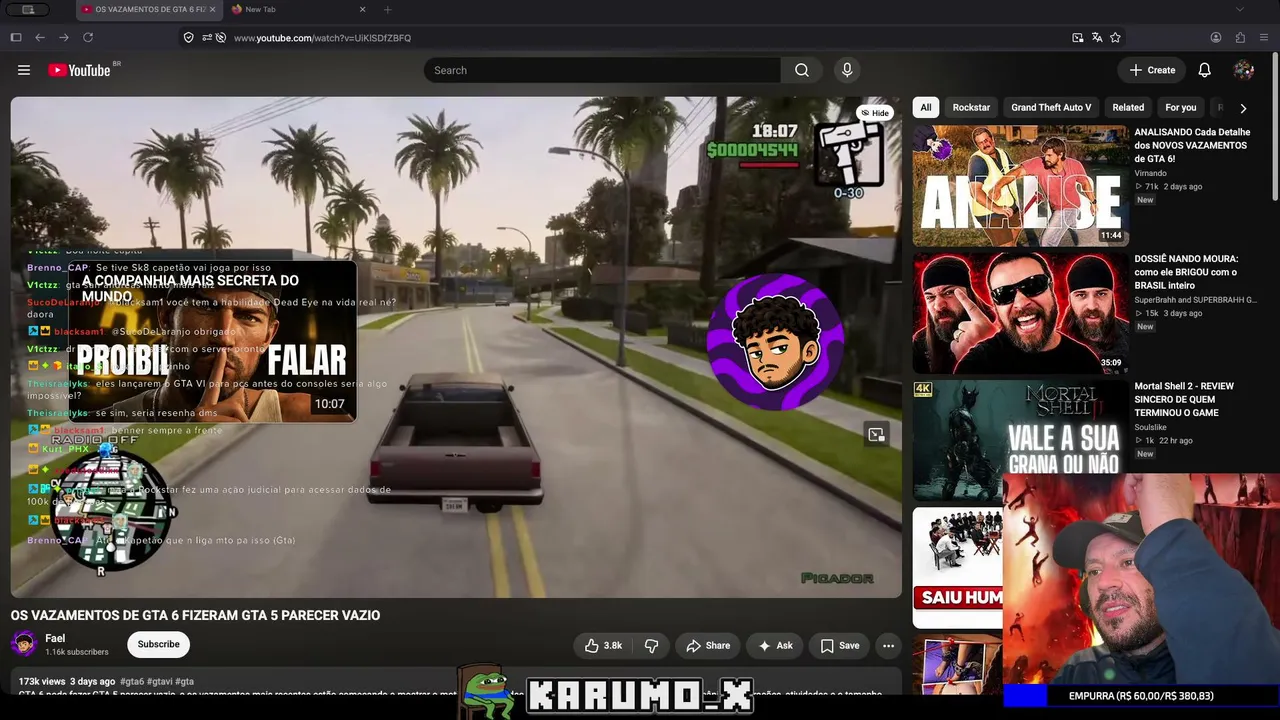Viewport: 1280px width, 720px height.
Task: Open the Mortal Shell 2 REVIEW video title
Action: [1185, 400]
